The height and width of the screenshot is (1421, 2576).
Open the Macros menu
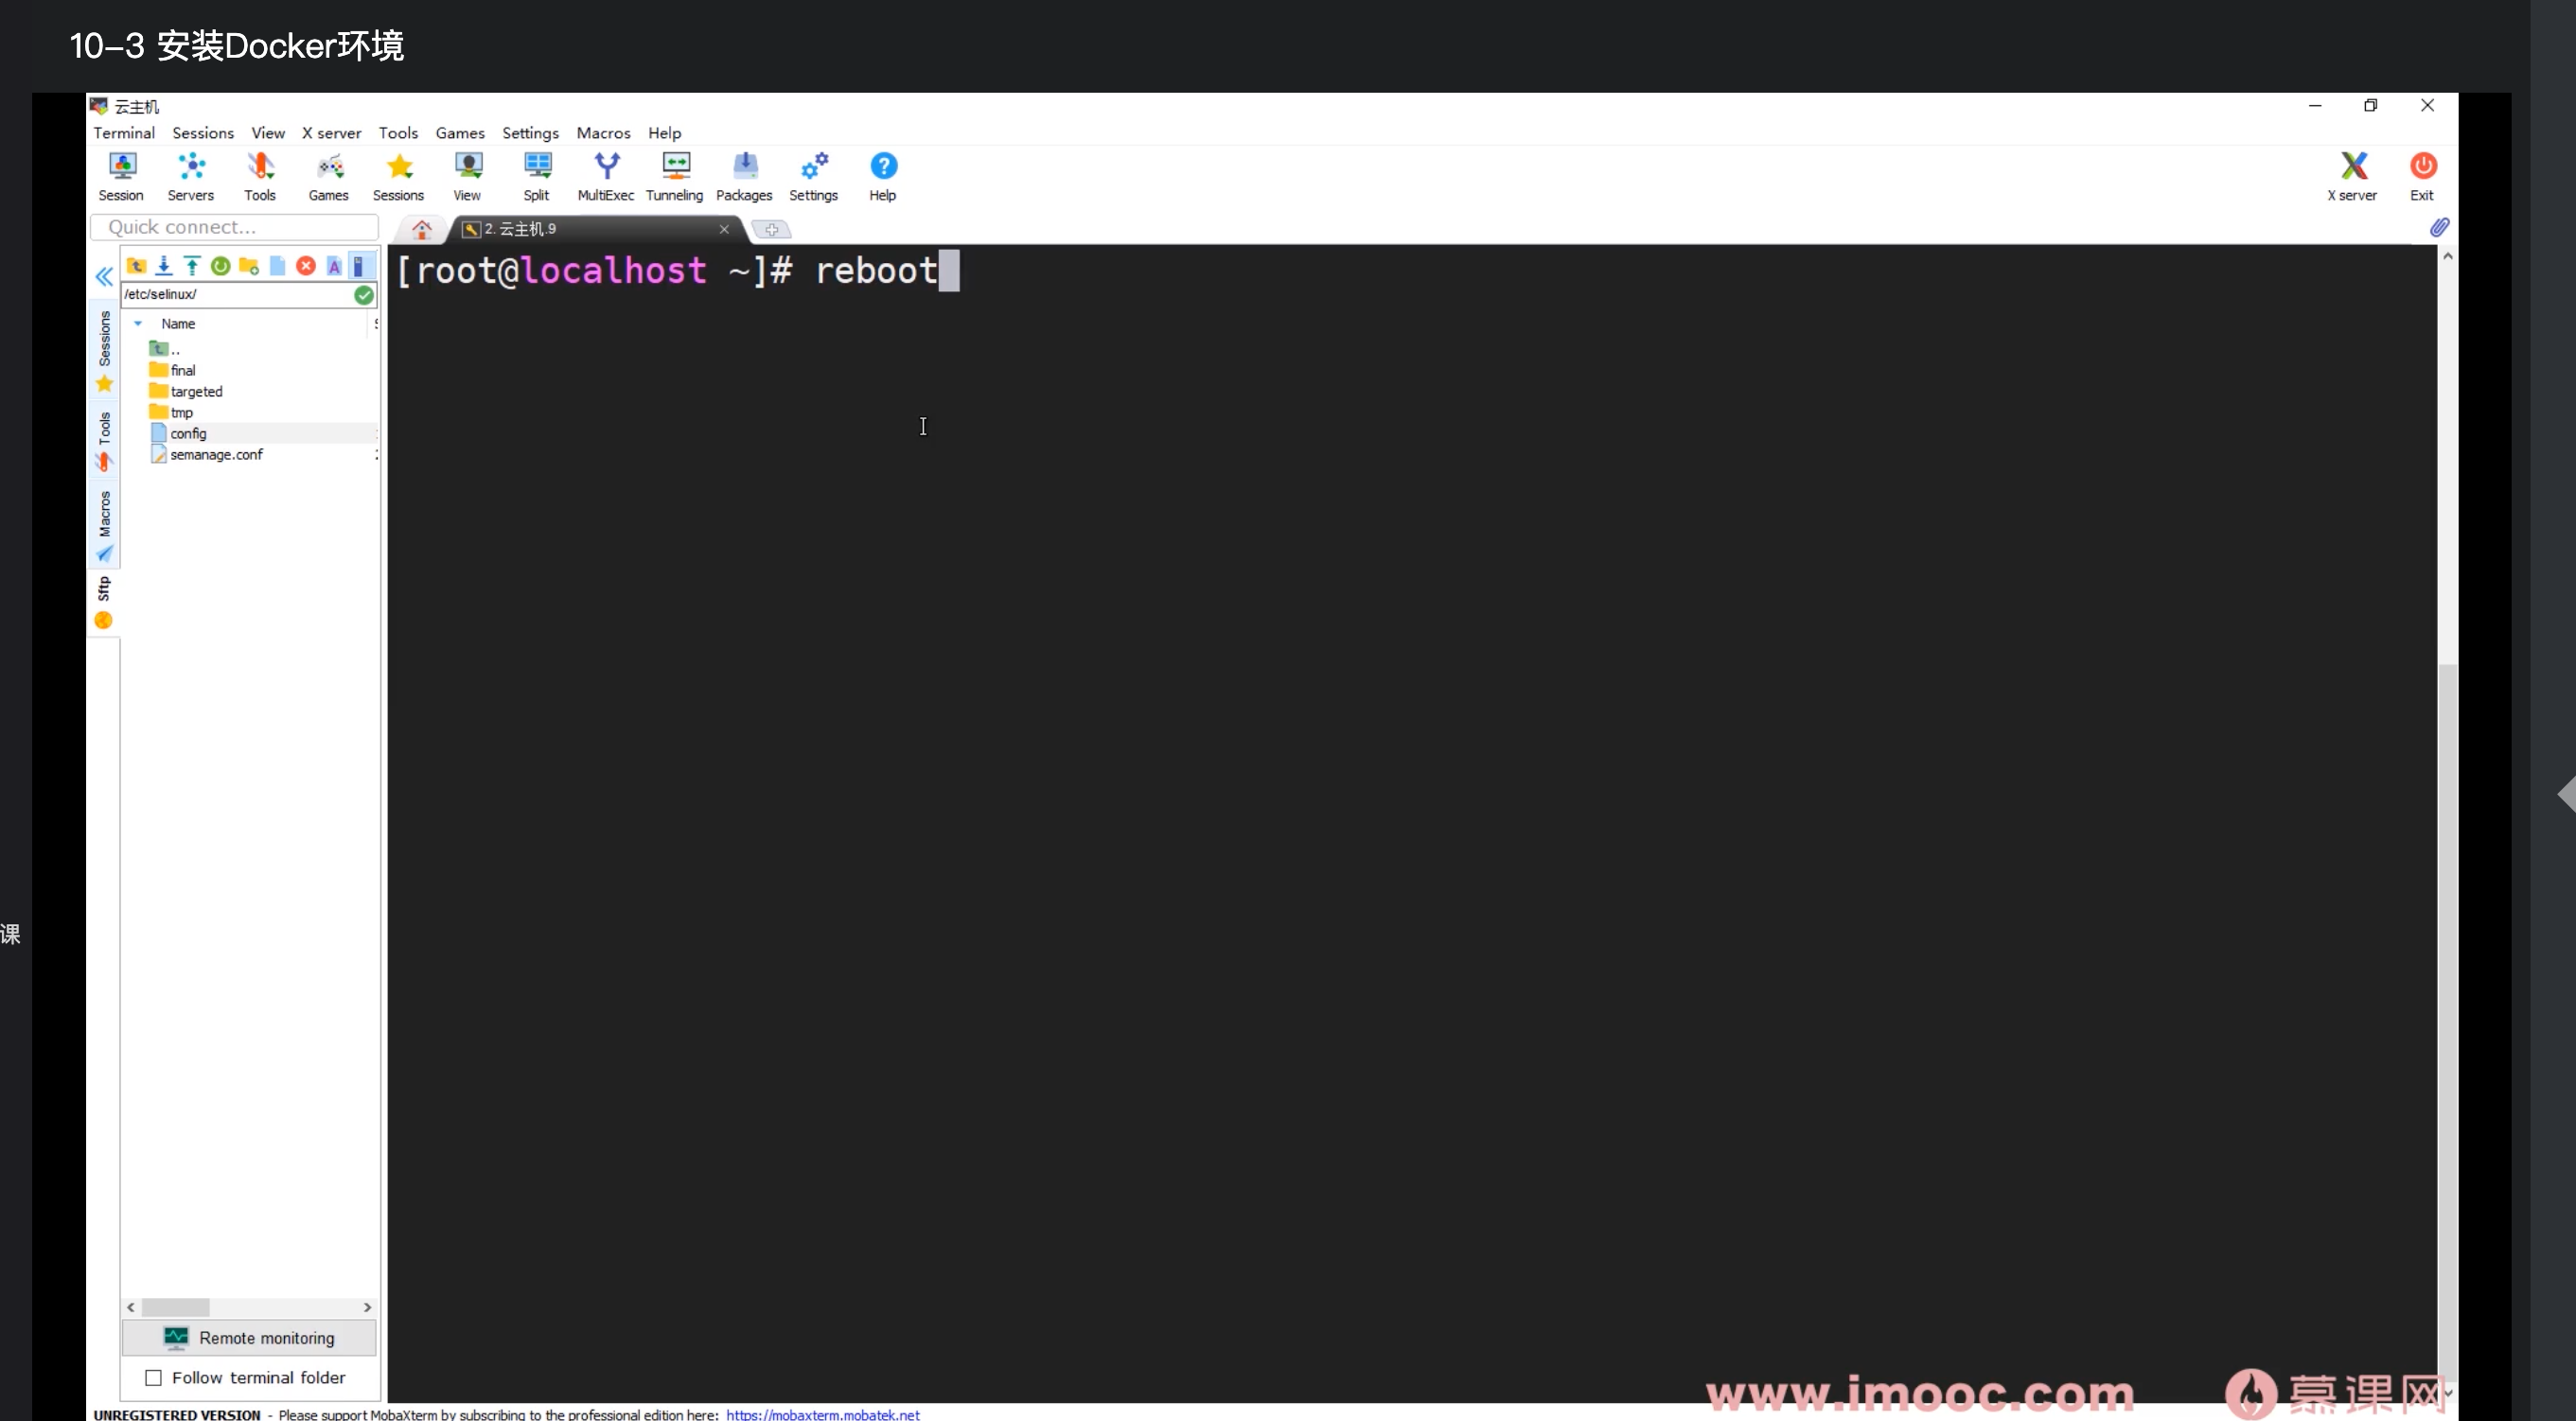coord(603,133)
